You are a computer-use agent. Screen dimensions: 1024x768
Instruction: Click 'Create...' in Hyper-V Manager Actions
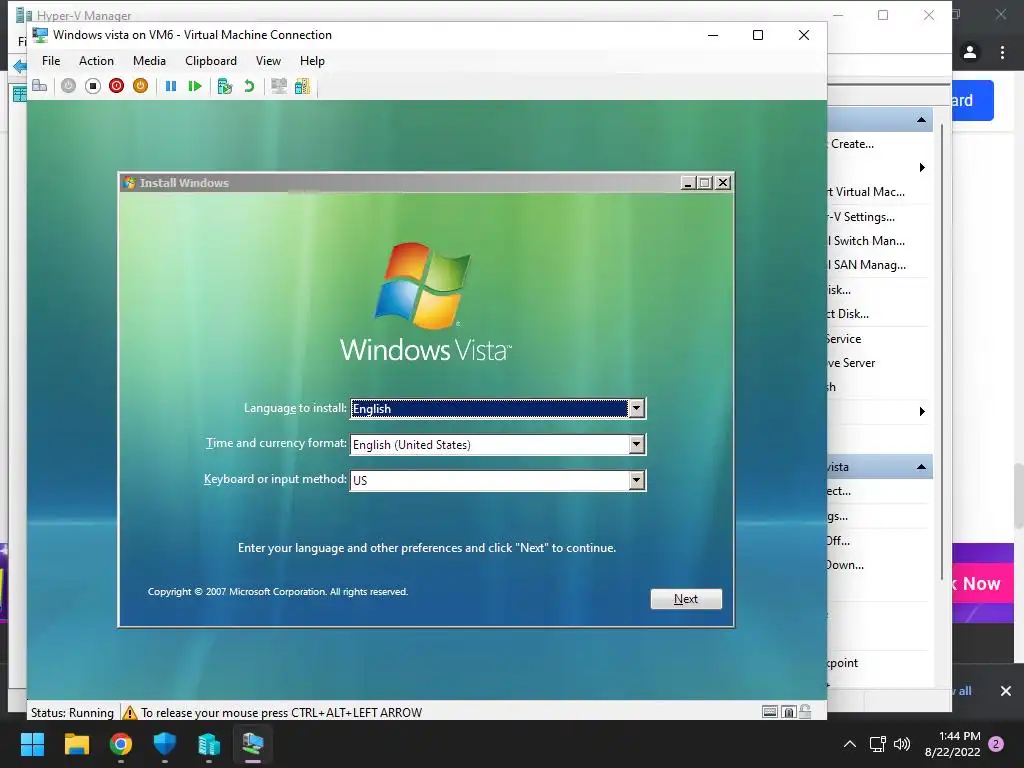852,144
